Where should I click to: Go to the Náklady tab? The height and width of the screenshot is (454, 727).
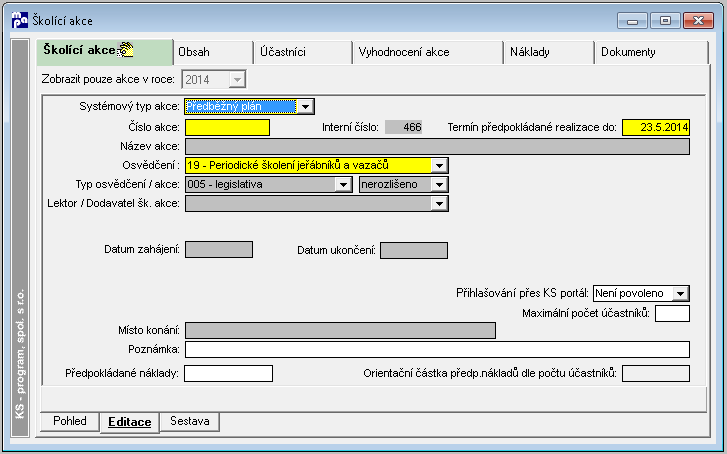(x=548, y=52)
